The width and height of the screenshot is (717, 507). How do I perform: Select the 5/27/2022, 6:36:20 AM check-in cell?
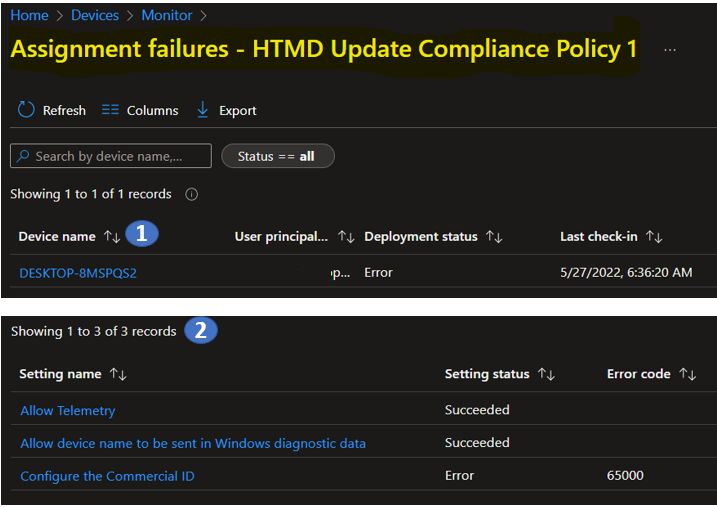point(626,272)
